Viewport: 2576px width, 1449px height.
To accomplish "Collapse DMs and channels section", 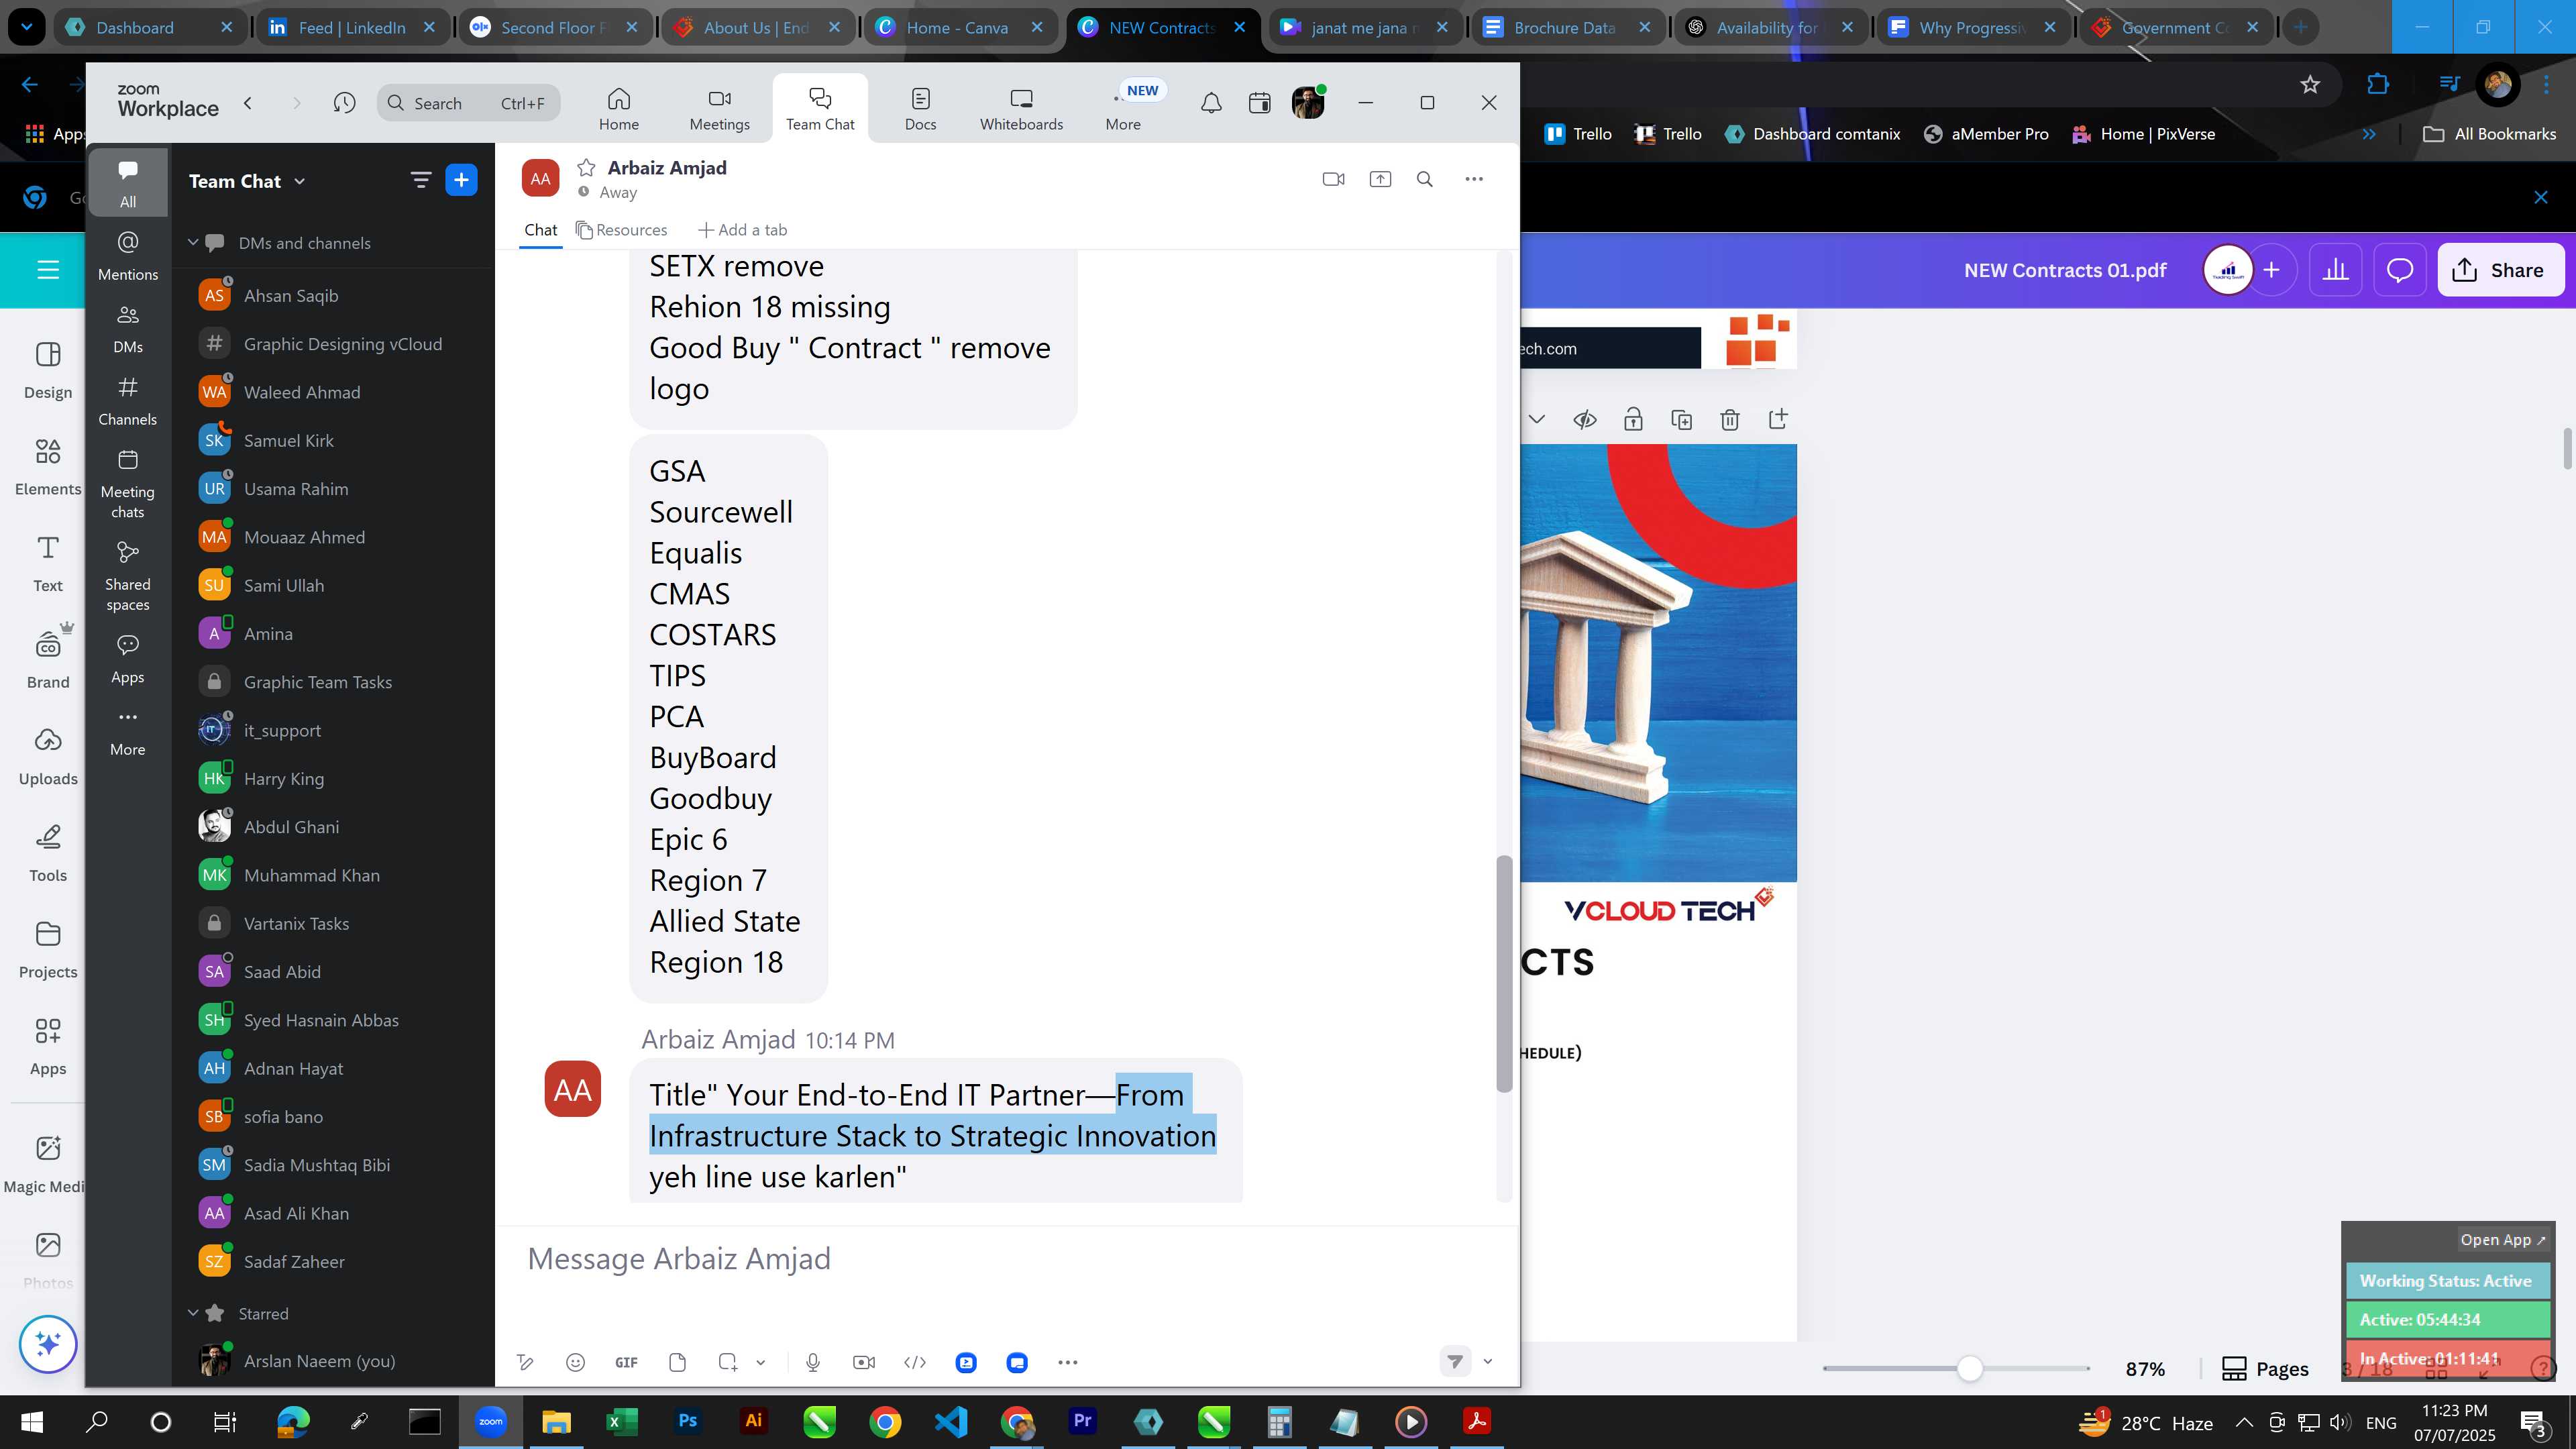I will [x=193, y=243].
